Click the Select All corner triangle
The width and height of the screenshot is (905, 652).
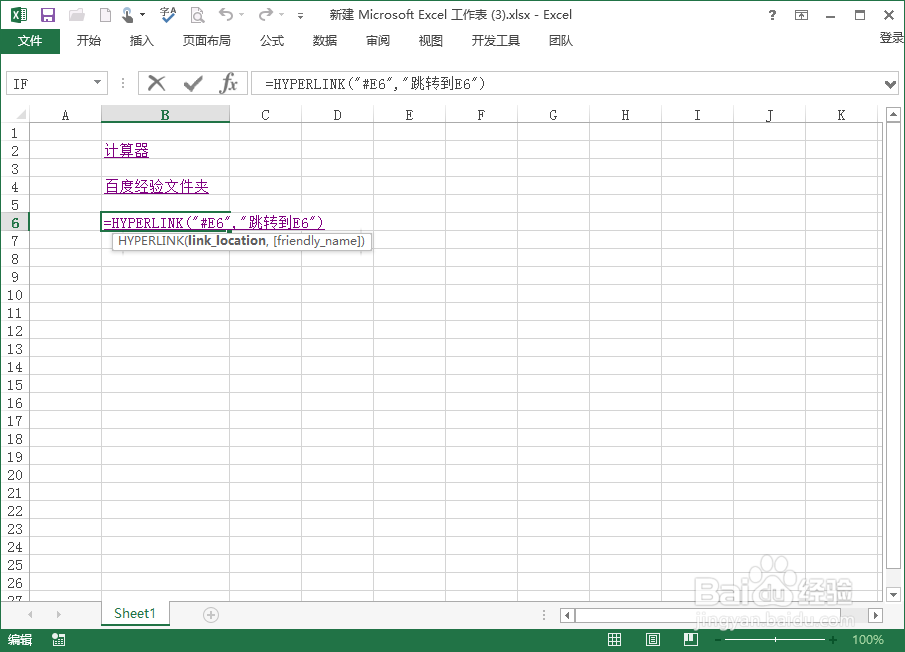pos(20,114)
